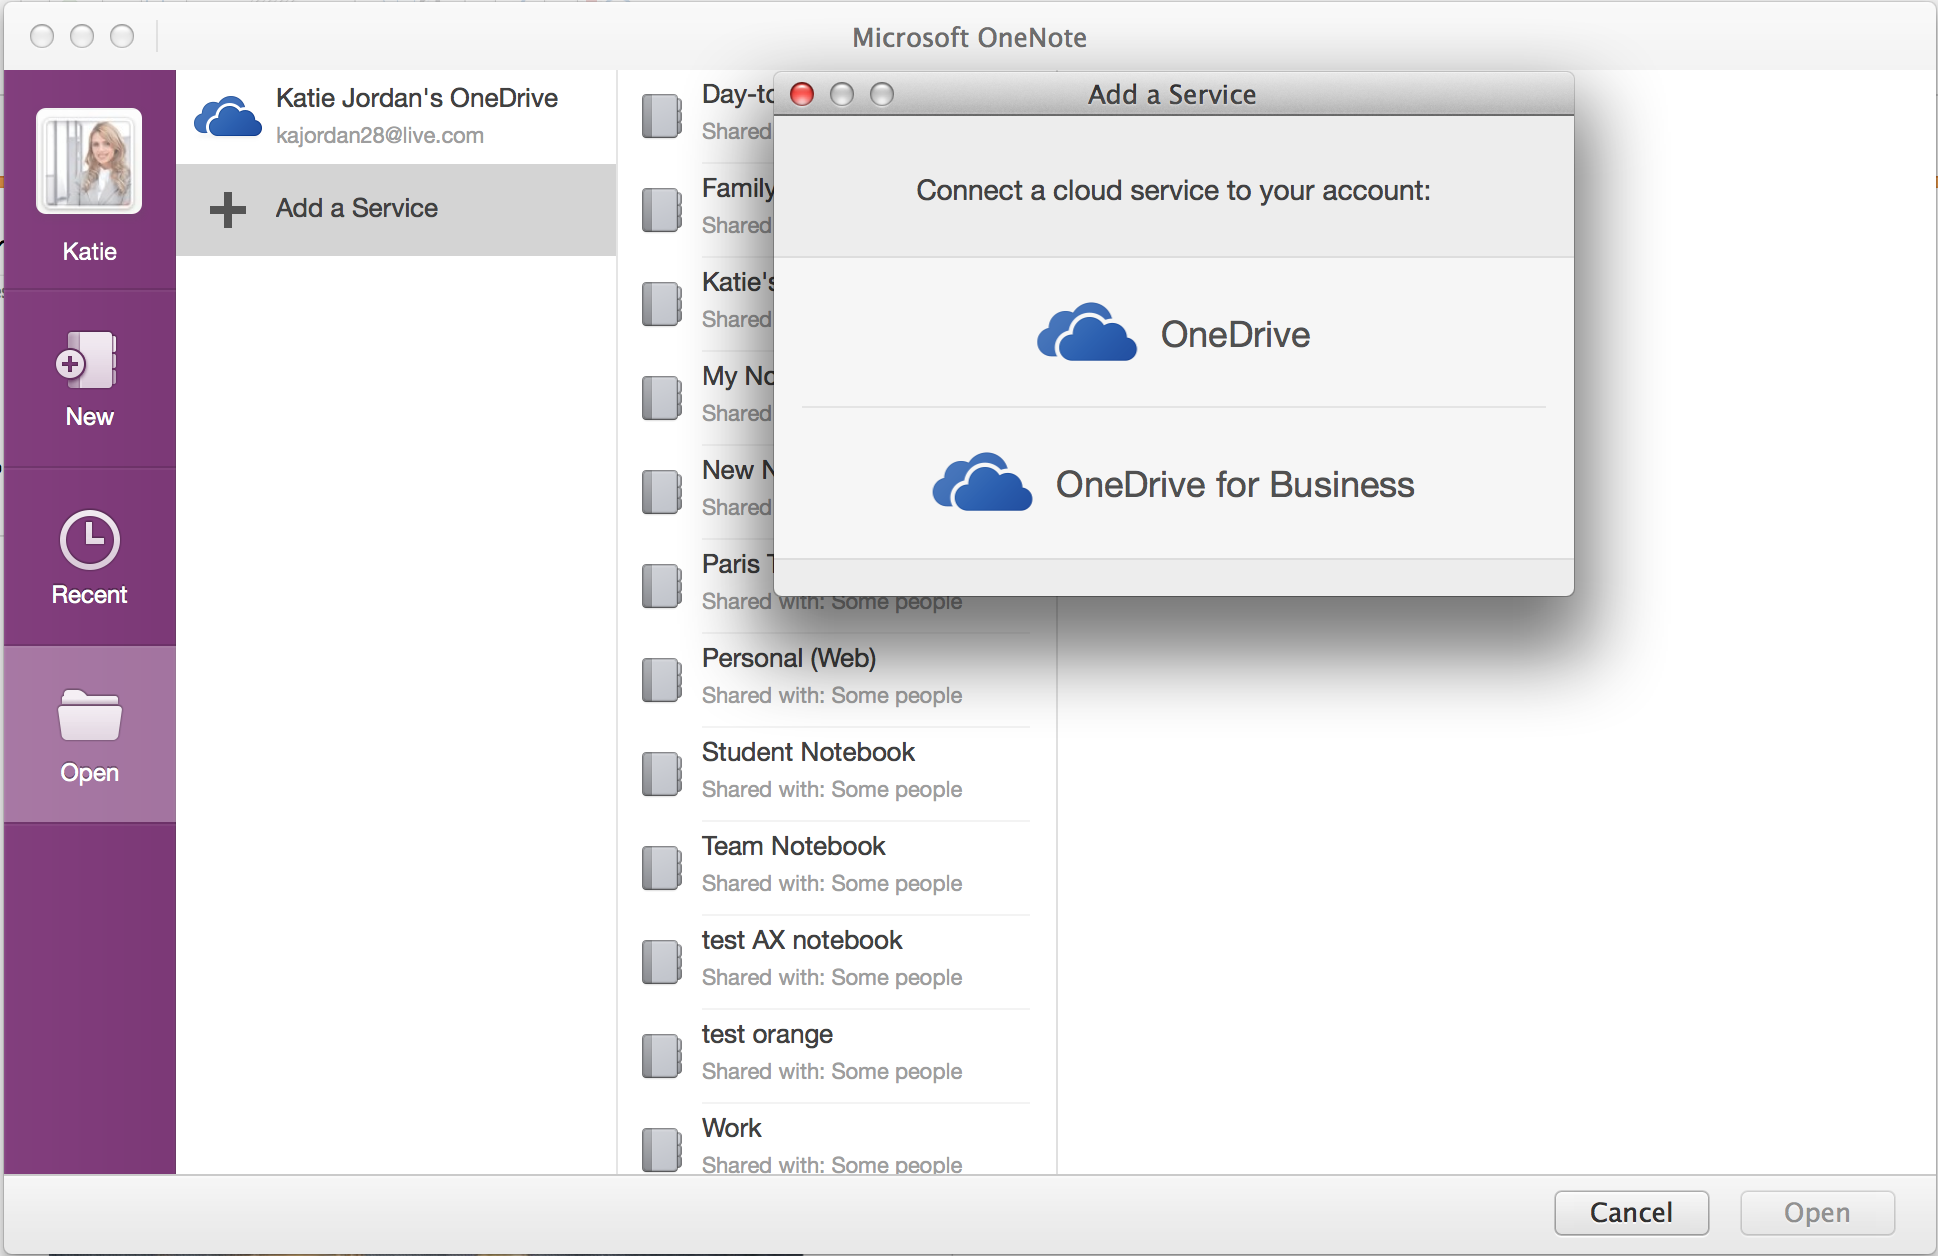Image resolution: width=1938 pixels, height=1256 pixels.
Task: Select OneDrive as cloud service
Action: [1172, 335]
